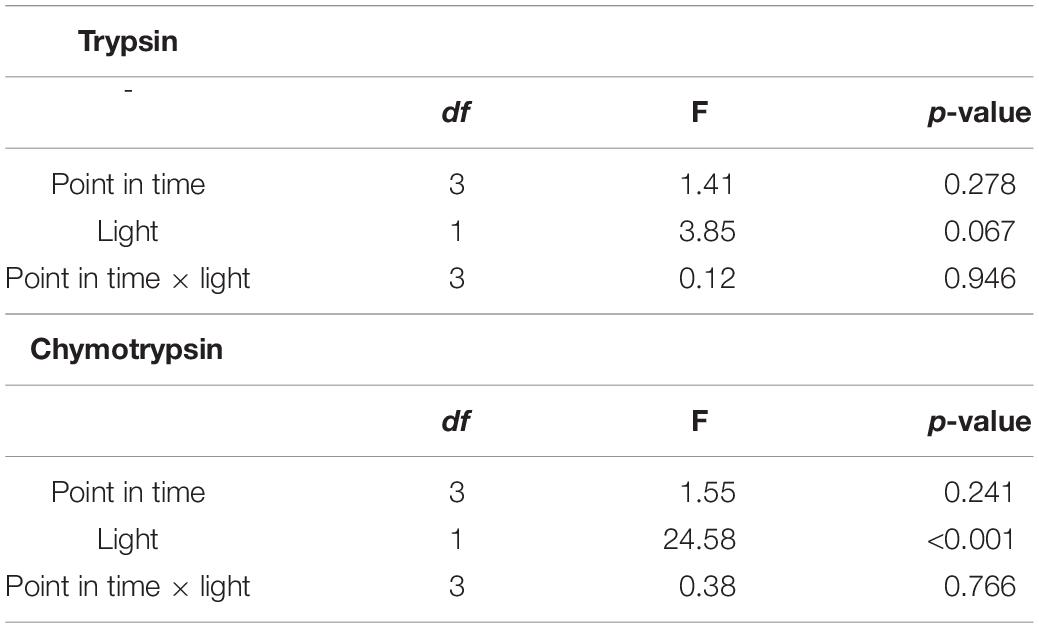Screen dimensions: 1039x628
Task: Click the Trypsin Light row label
Action: [x=127, y=233]
